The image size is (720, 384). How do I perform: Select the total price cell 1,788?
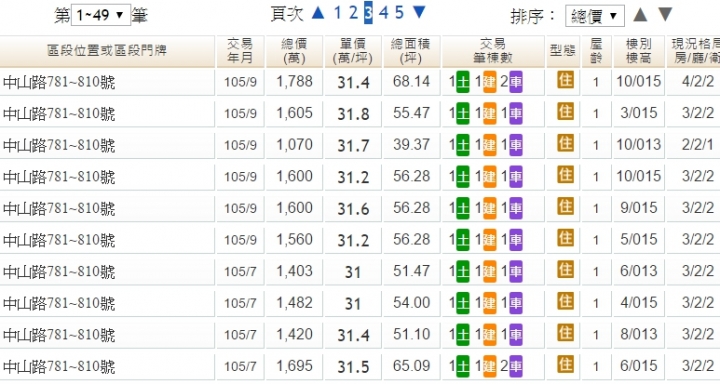click(294, 82)
